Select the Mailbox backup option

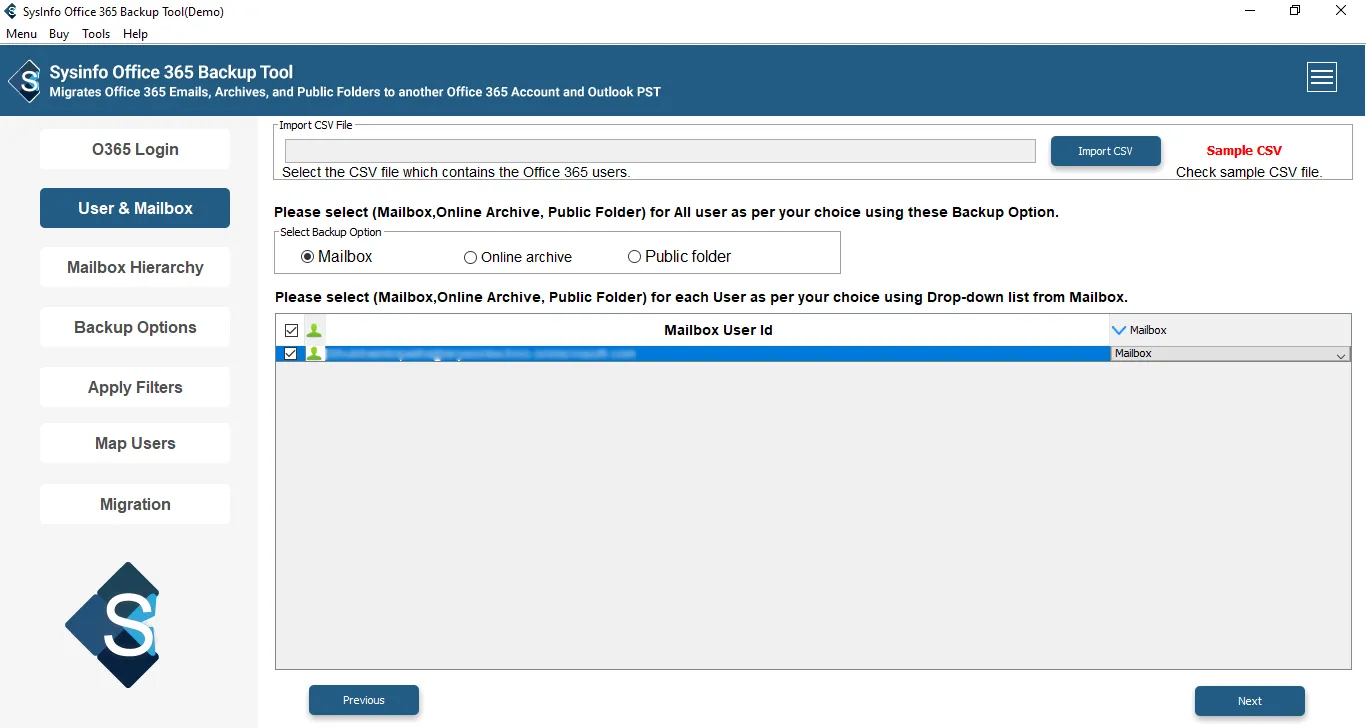[308, 257]
